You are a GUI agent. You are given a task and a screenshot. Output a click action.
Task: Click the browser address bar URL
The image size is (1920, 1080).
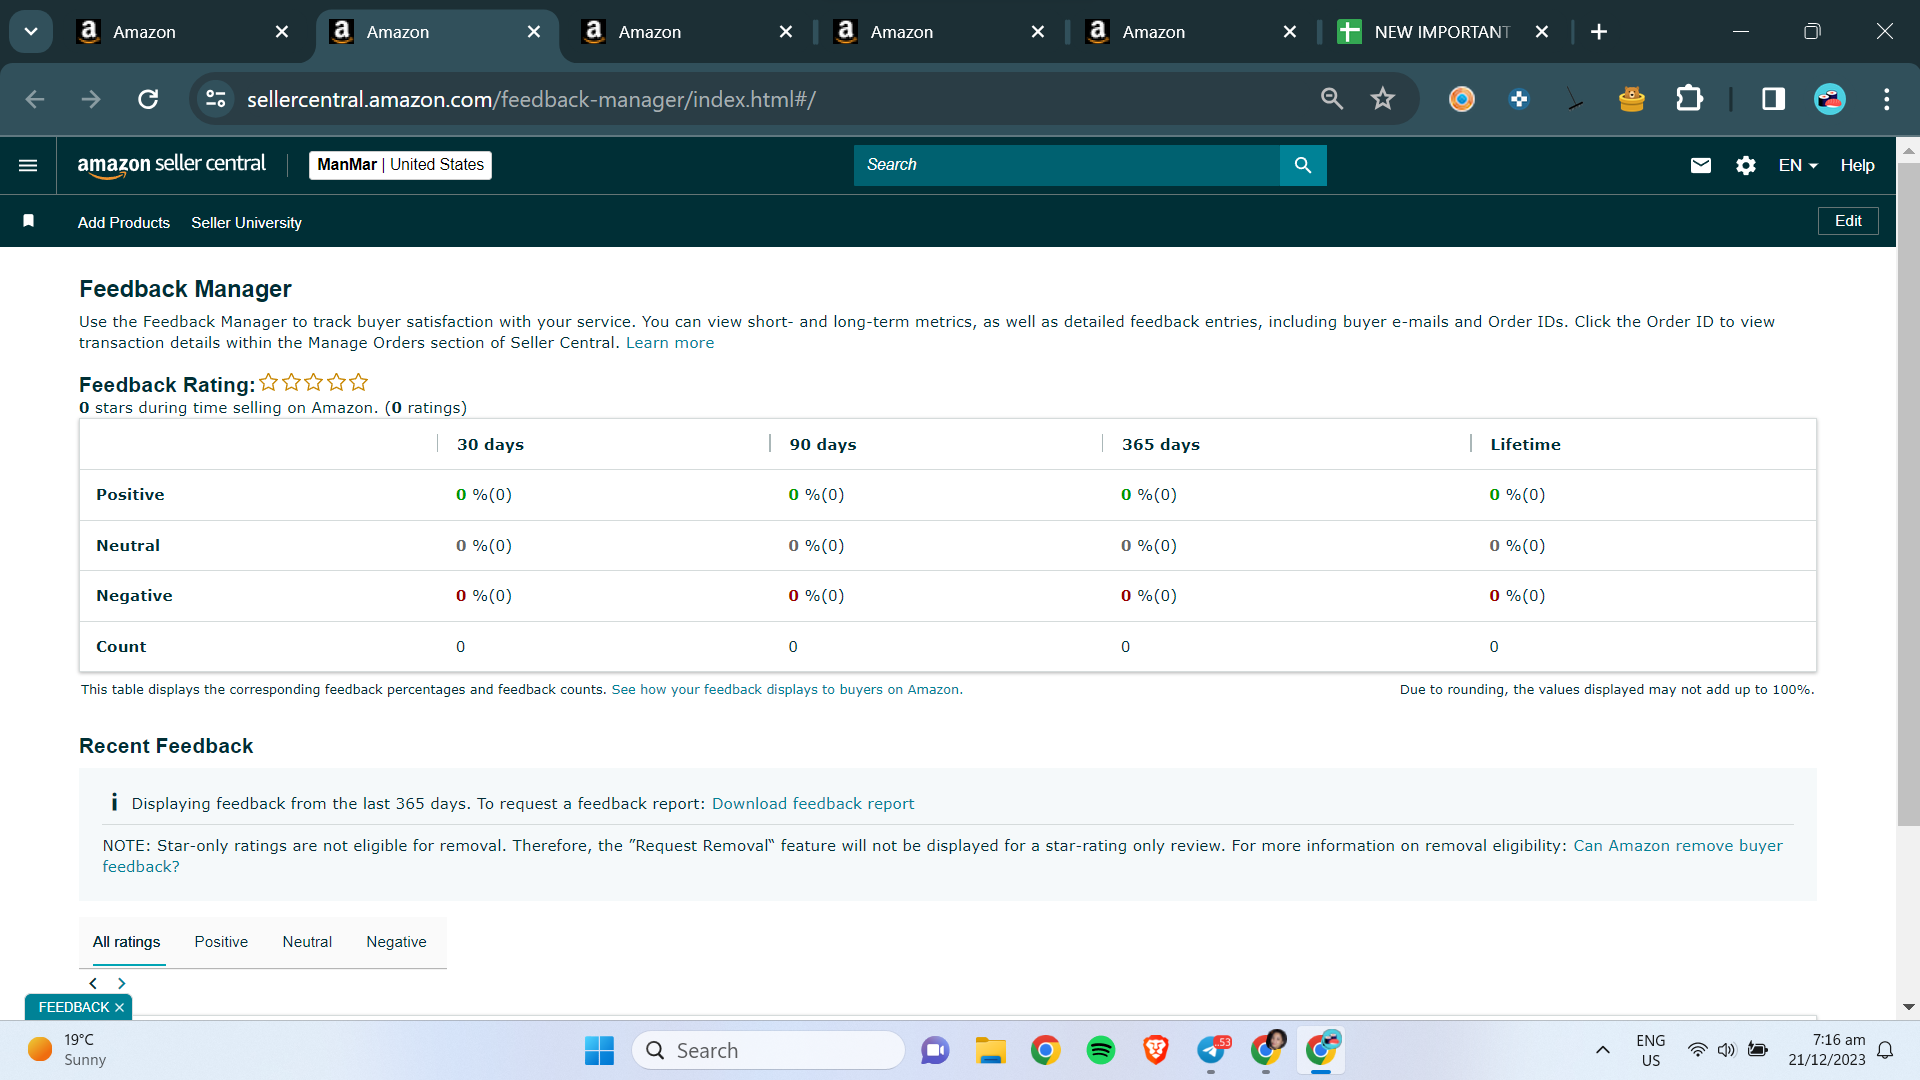click(x=531, y=99)
